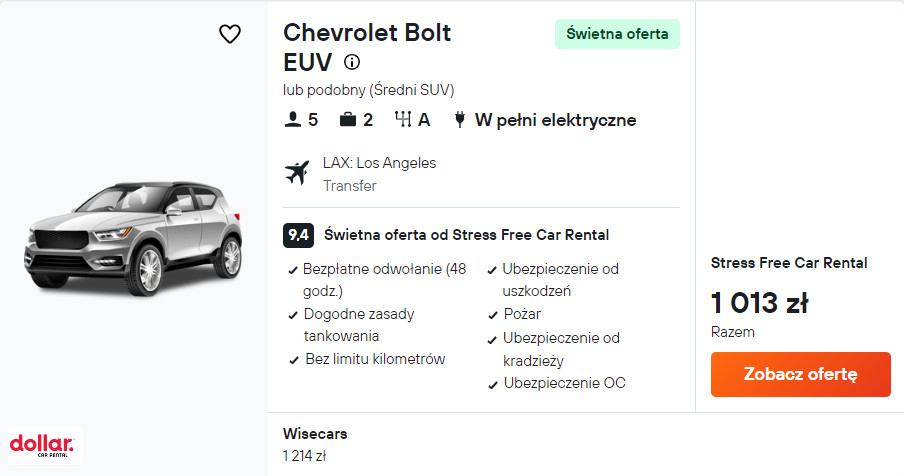Image resolution: width=904 pixels, height=476 pixels.
Task: Open the info icon next to EUV
Action: 352,62
